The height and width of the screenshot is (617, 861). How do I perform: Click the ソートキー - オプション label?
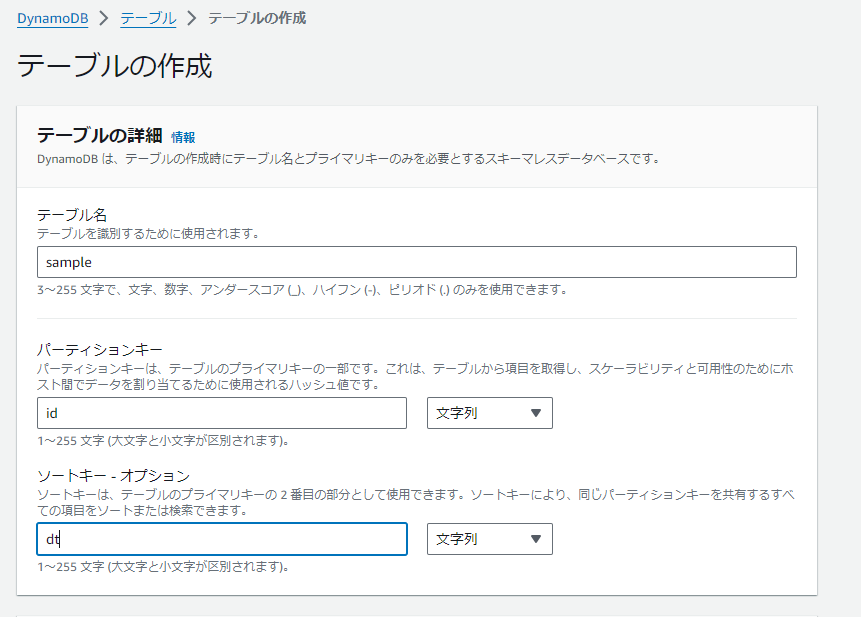pos(113,475)
